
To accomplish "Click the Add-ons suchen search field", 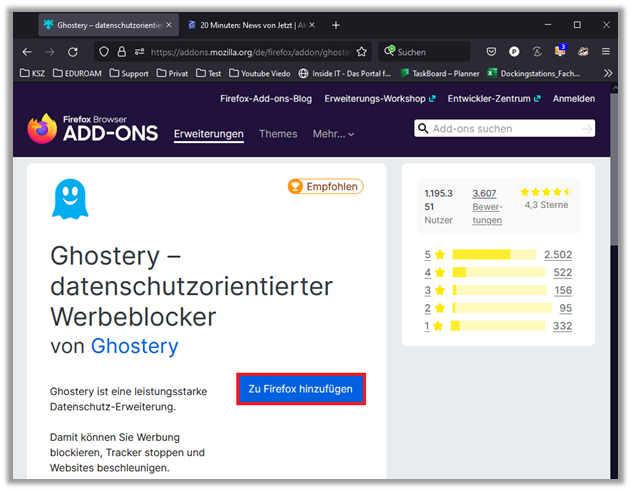I will (x=504, y=128).
